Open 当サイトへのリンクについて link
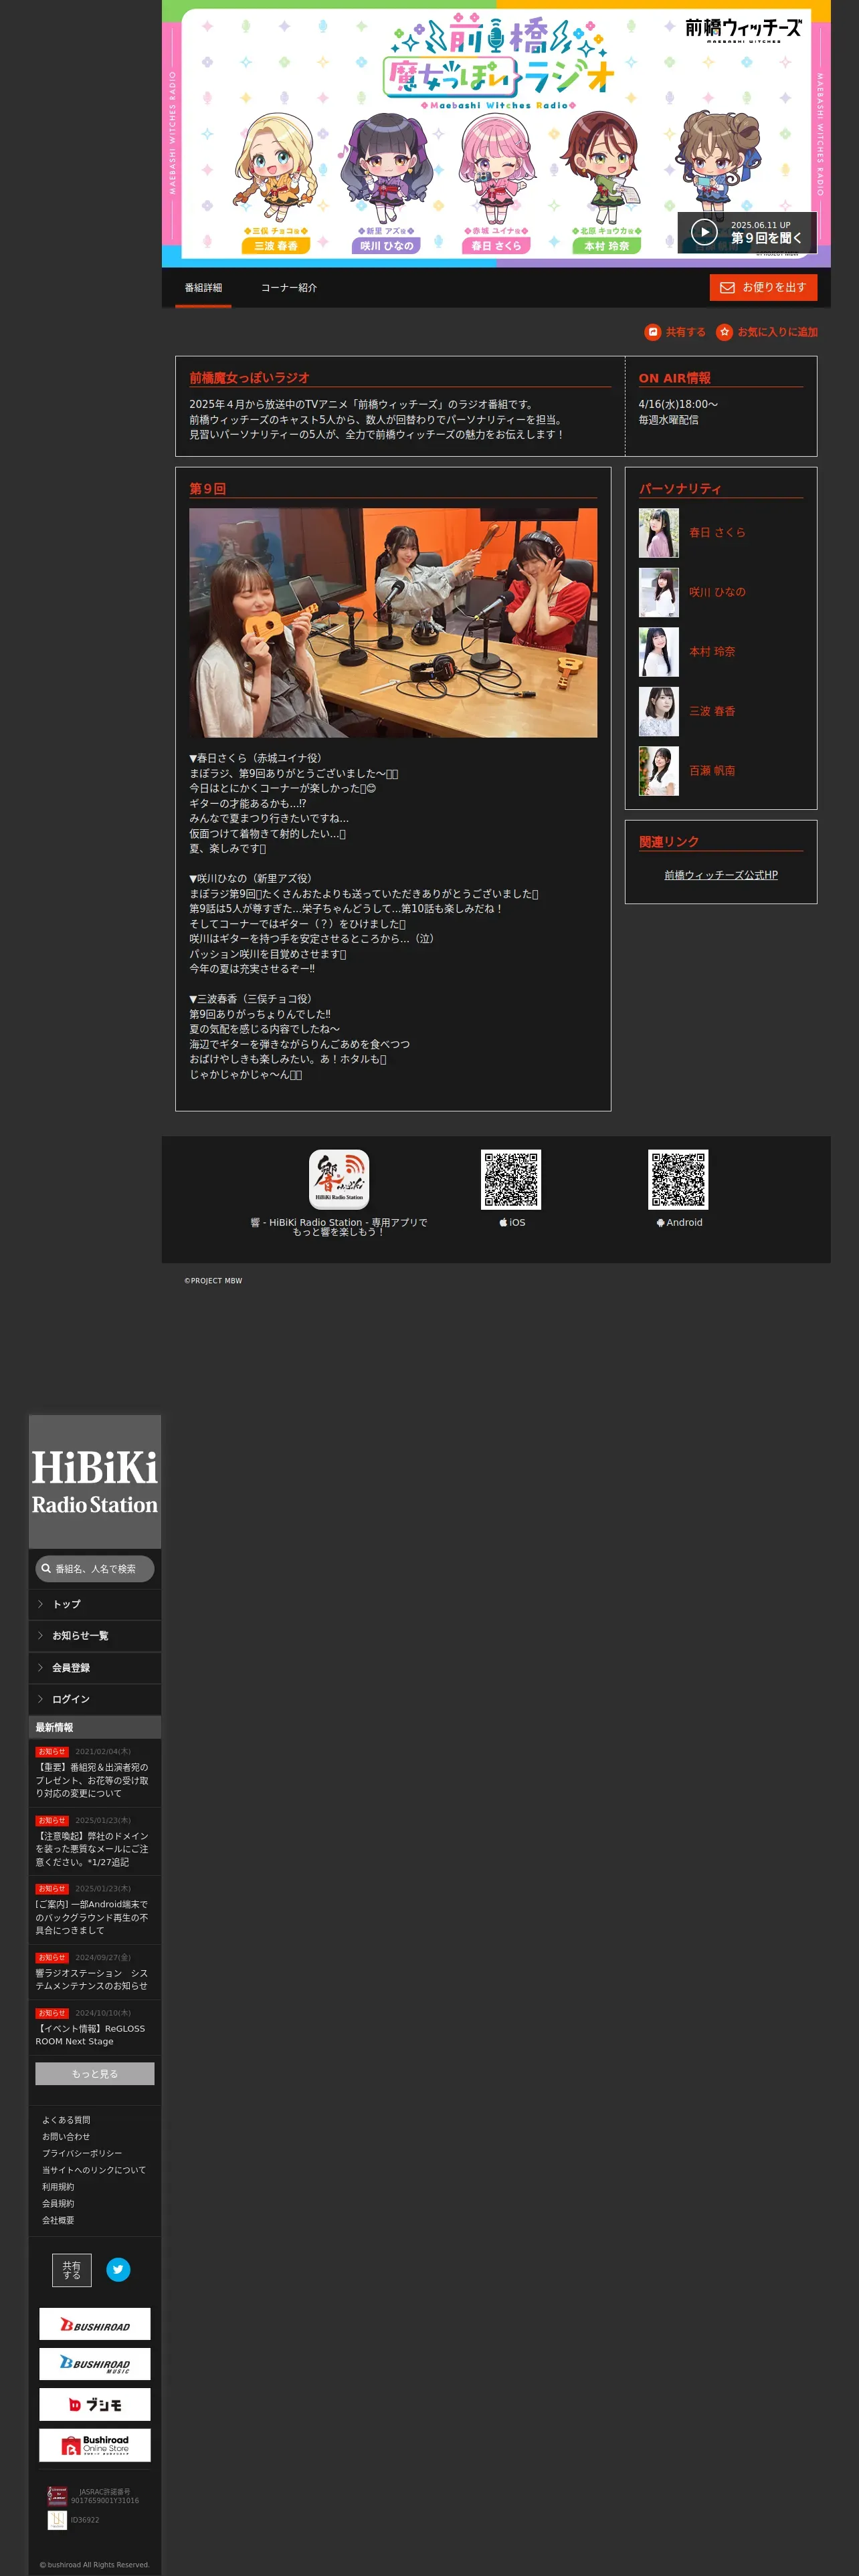The image size is (859, 2576). click(x=94, y=2170)
